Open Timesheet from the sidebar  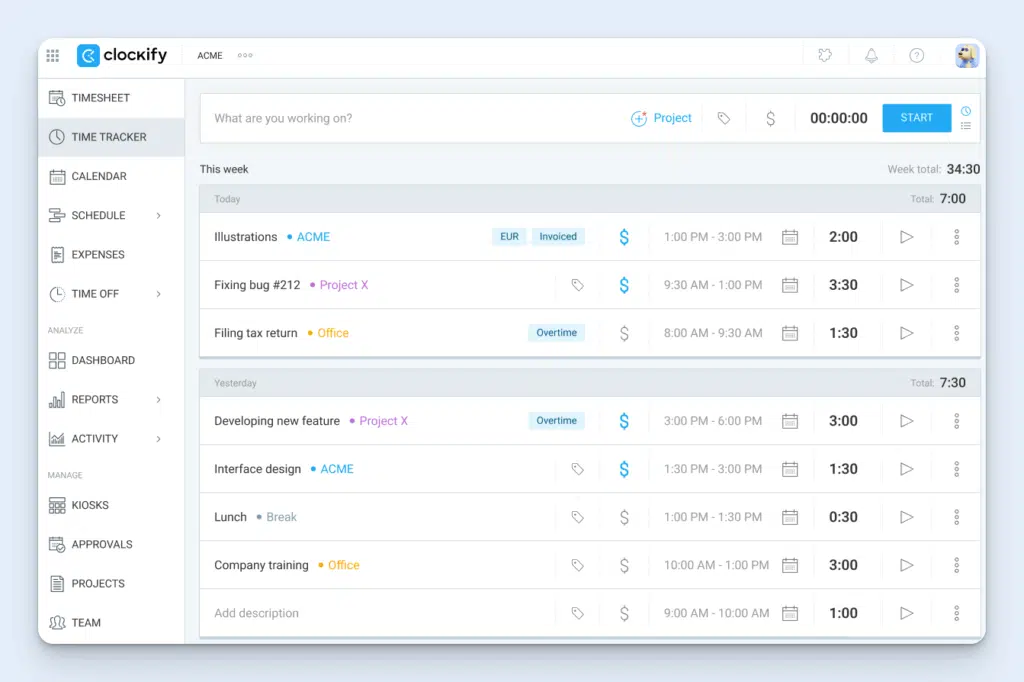[100, 98]
